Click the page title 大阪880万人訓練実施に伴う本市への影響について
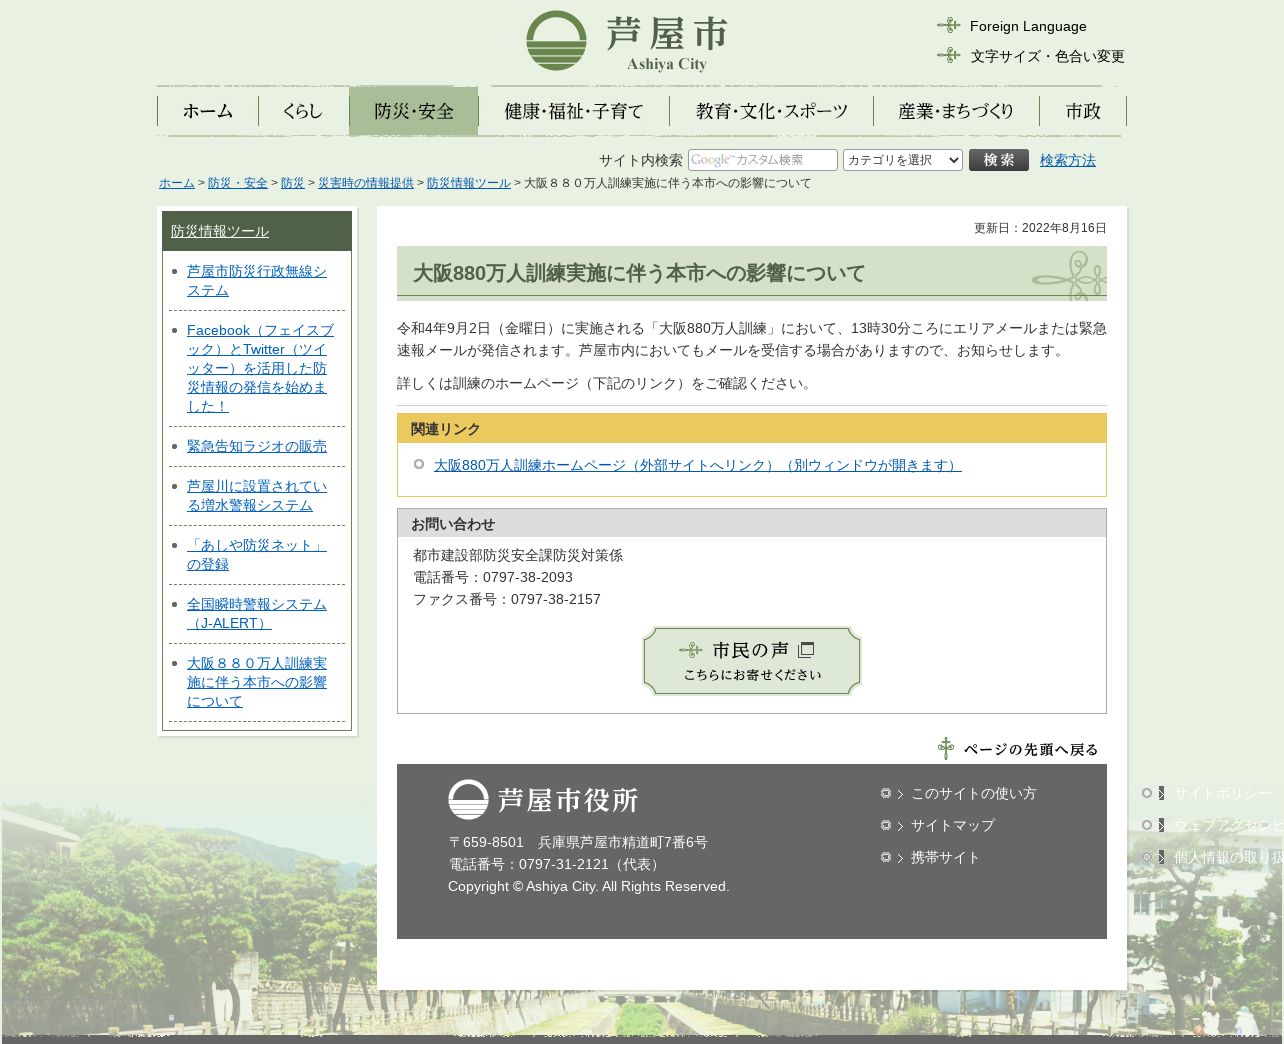 click(x=639, y=273)
